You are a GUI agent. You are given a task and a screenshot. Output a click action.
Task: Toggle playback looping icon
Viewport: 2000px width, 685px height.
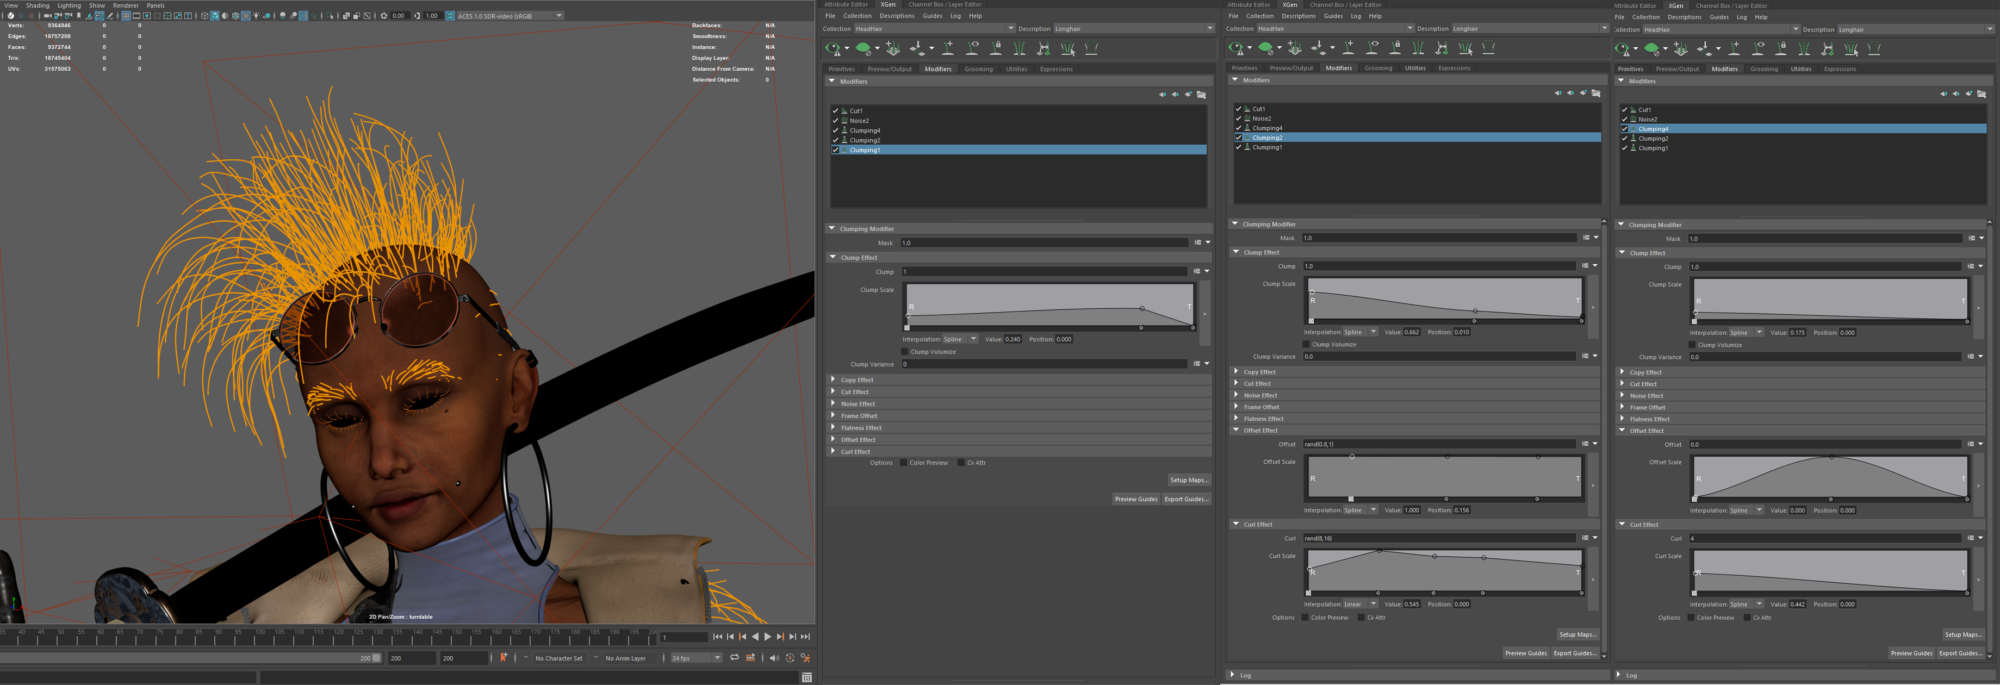pyautogui.click(x=734, y=658)
